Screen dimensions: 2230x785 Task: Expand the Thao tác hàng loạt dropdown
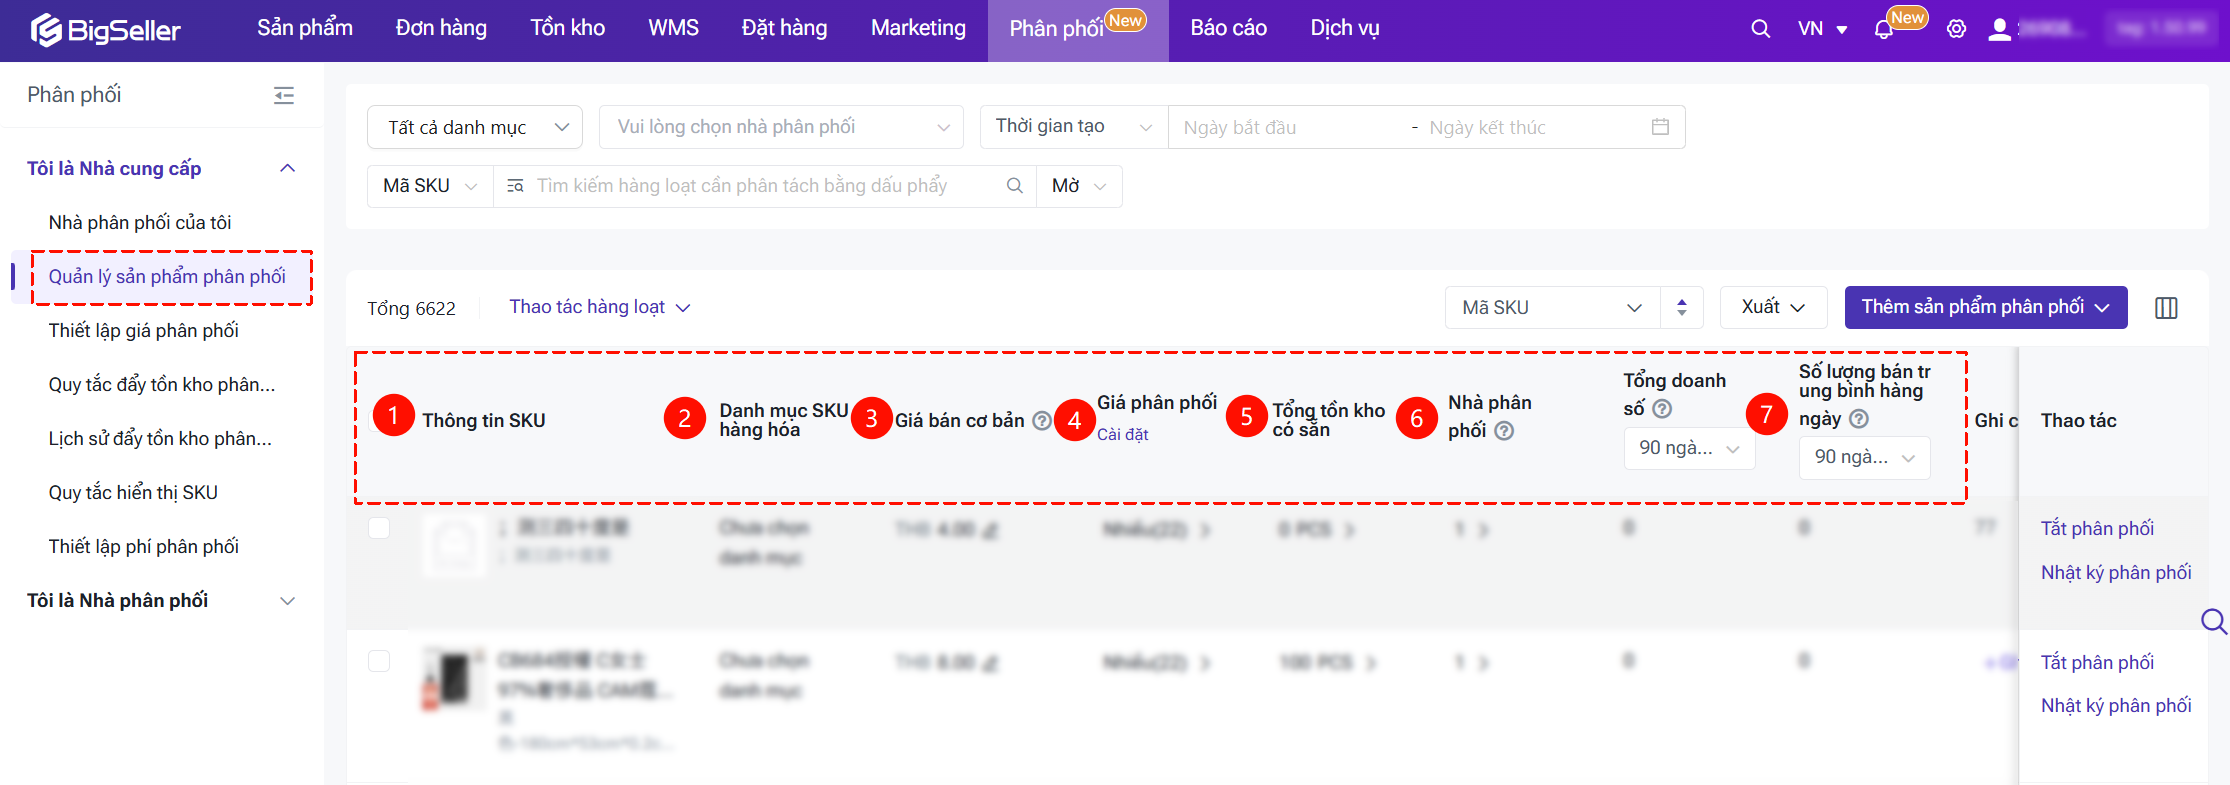599,307
